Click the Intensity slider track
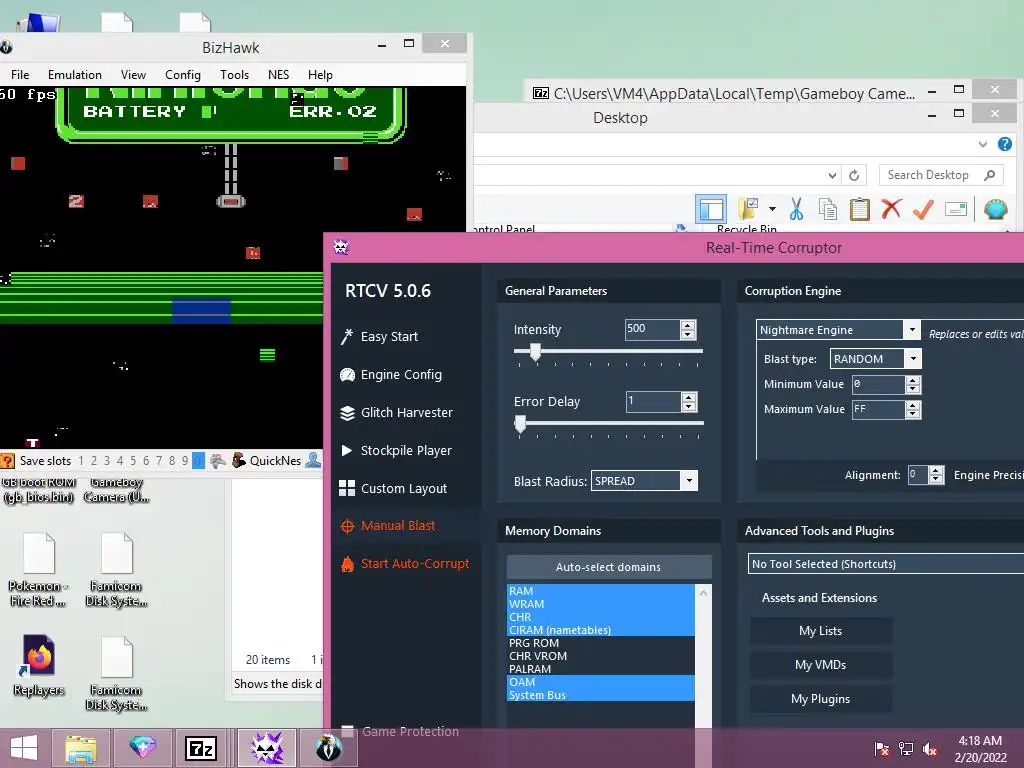The height and width of the screenshot is (768, 1024). pyautogui.click(x=608, y=351)
